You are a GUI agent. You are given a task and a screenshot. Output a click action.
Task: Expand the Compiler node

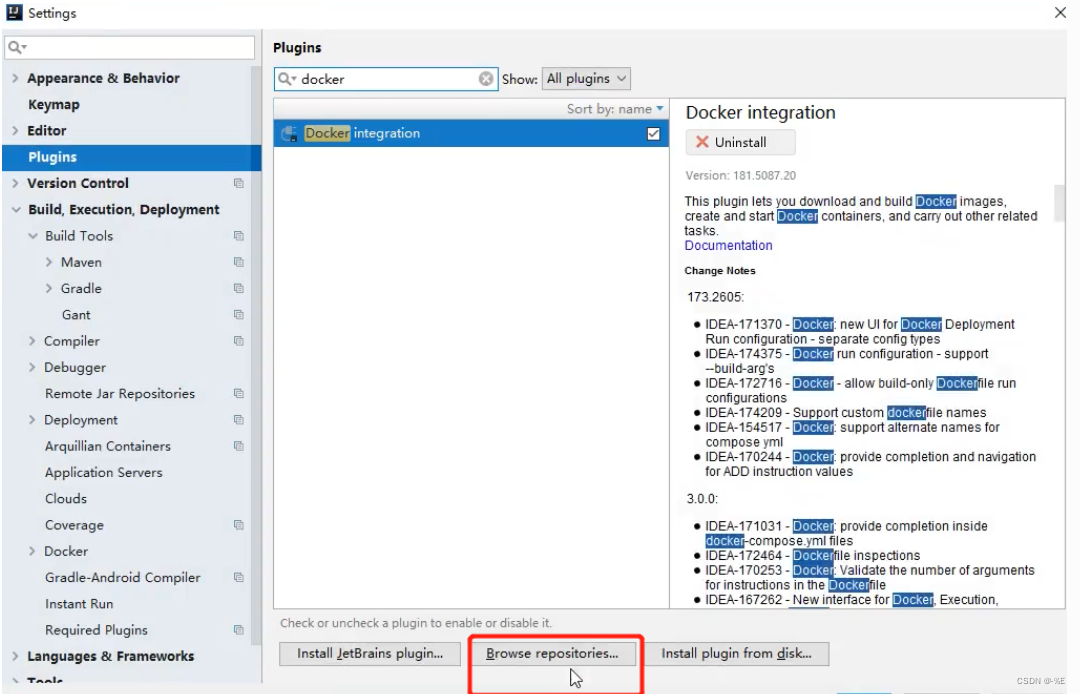pyautogui.click(x=32, y=341)
